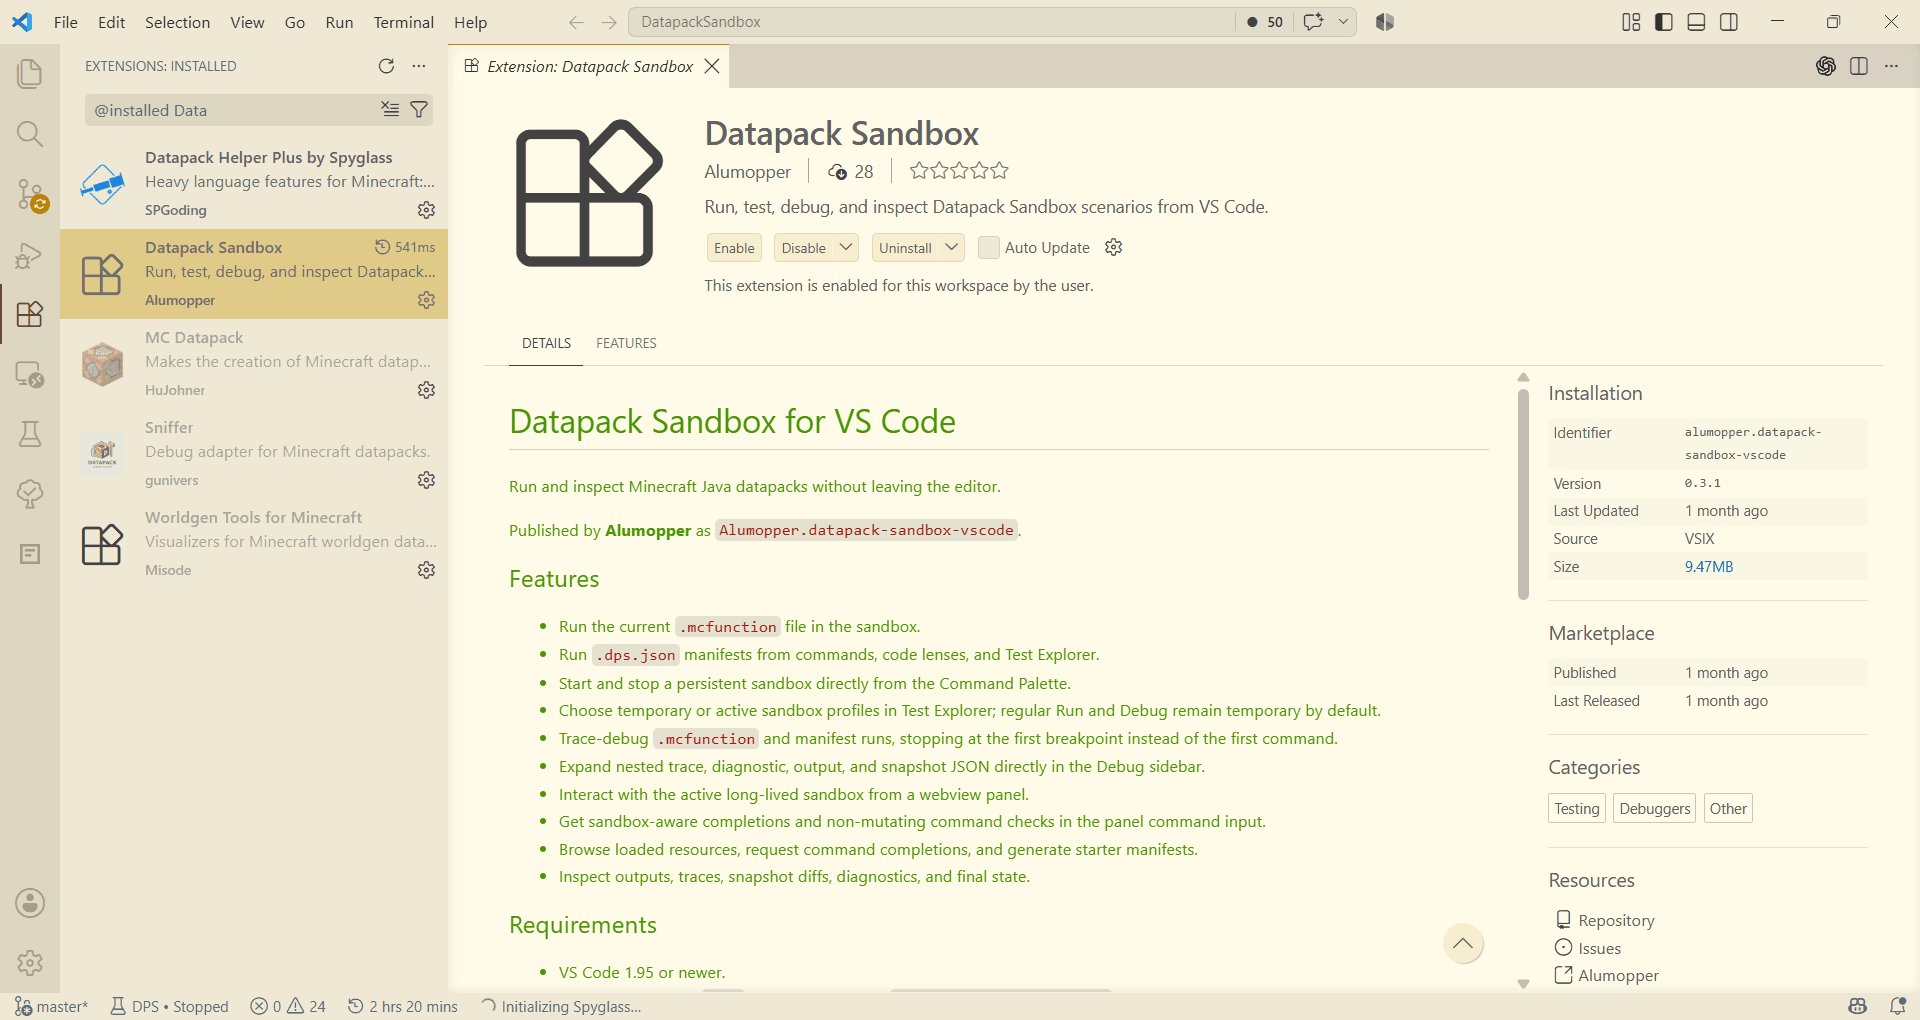The width and height of the screenshot is (1920, 1020).
Task: Click the master* branch in status bar
Action: coord(51,1006)
